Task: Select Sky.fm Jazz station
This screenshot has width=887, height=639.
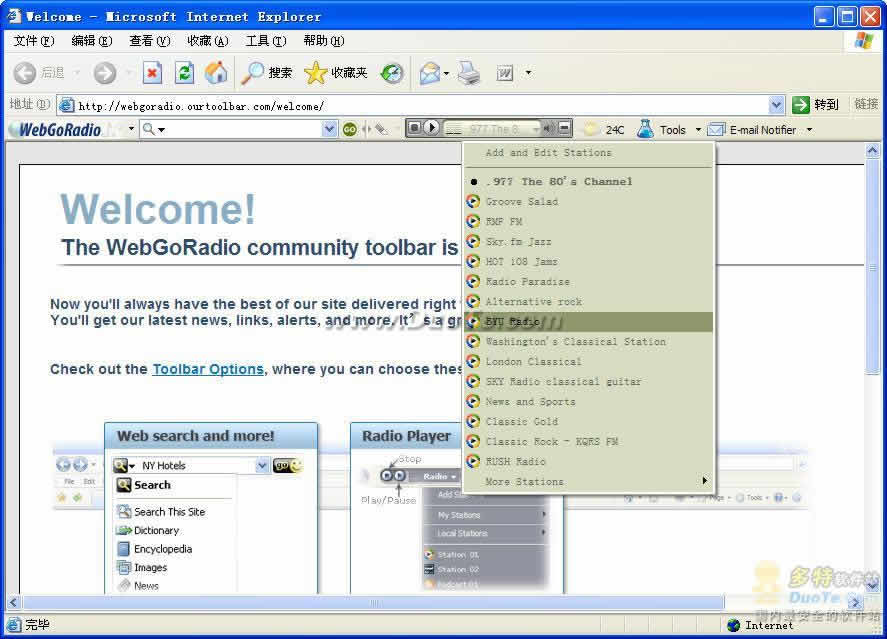Action: [588, 241]
